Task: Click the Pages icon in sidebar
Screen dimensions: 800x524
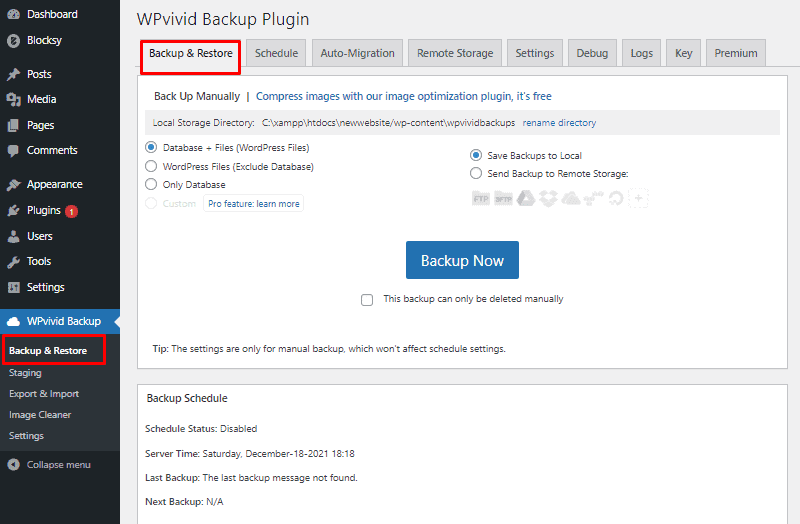Action: click(x=14, y=125)
